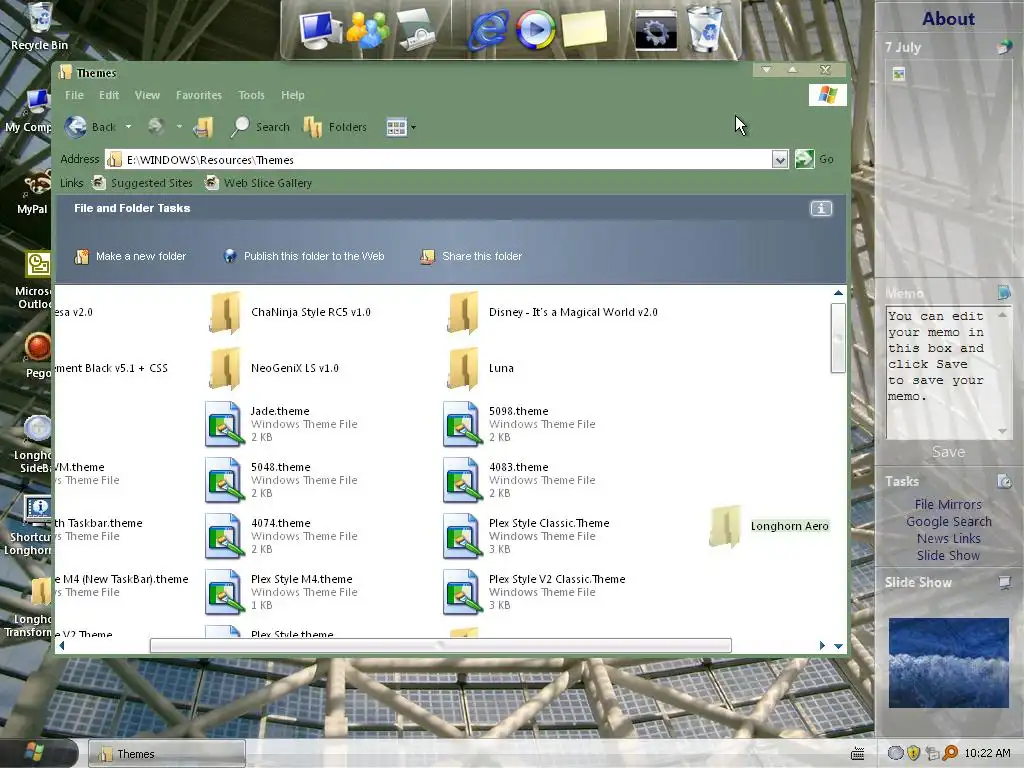Open the File Mirrors sidebar task
The width and height of the screenshot is (1024, 768).
click(x=948, y=504)
